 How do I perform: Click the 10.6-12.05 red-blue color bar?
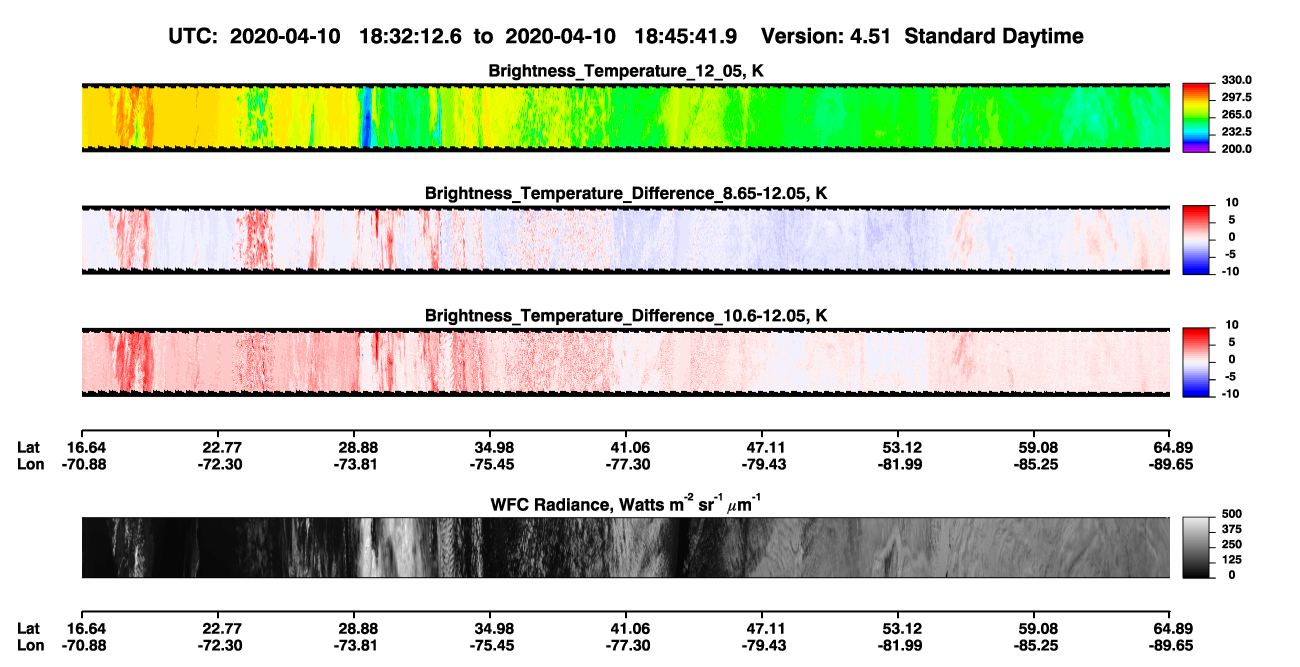pyautogui.click(x=1195, y=361)
